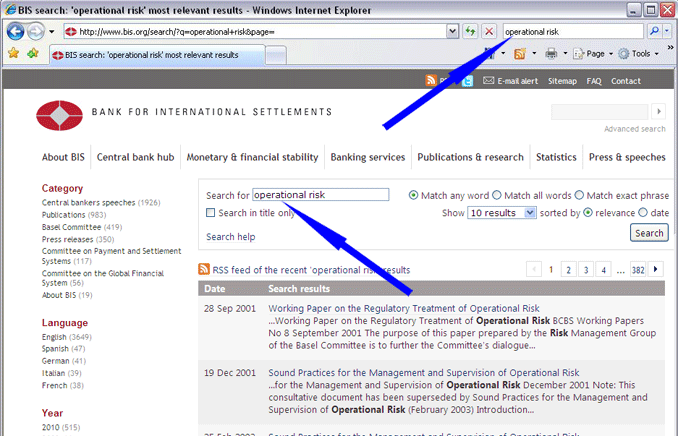Viewport: 678px width, 436px height.
Task: Enable the Search in title only checkbox
Action: [x=211, y=213]
